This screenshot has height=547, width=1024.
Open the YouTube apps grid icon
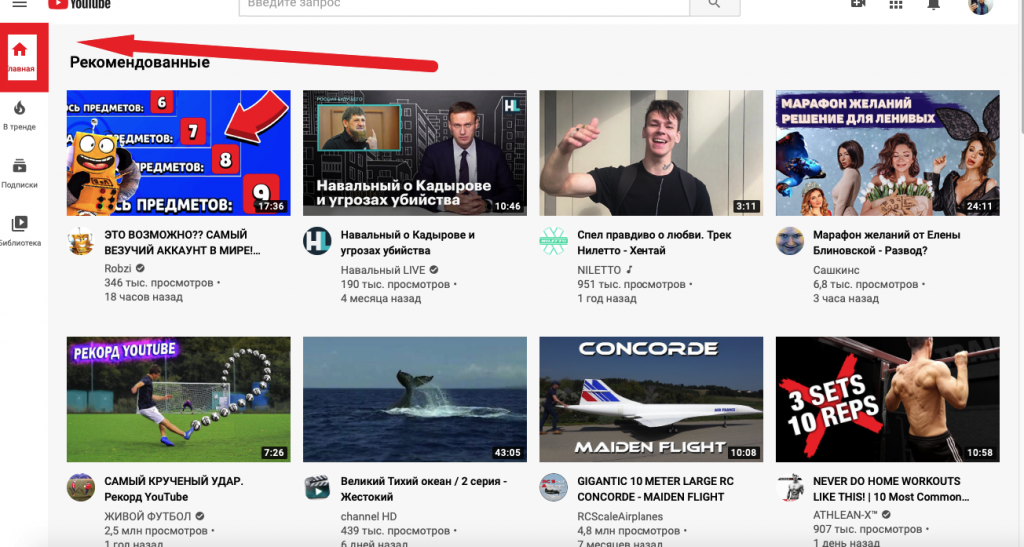(896, 5)
